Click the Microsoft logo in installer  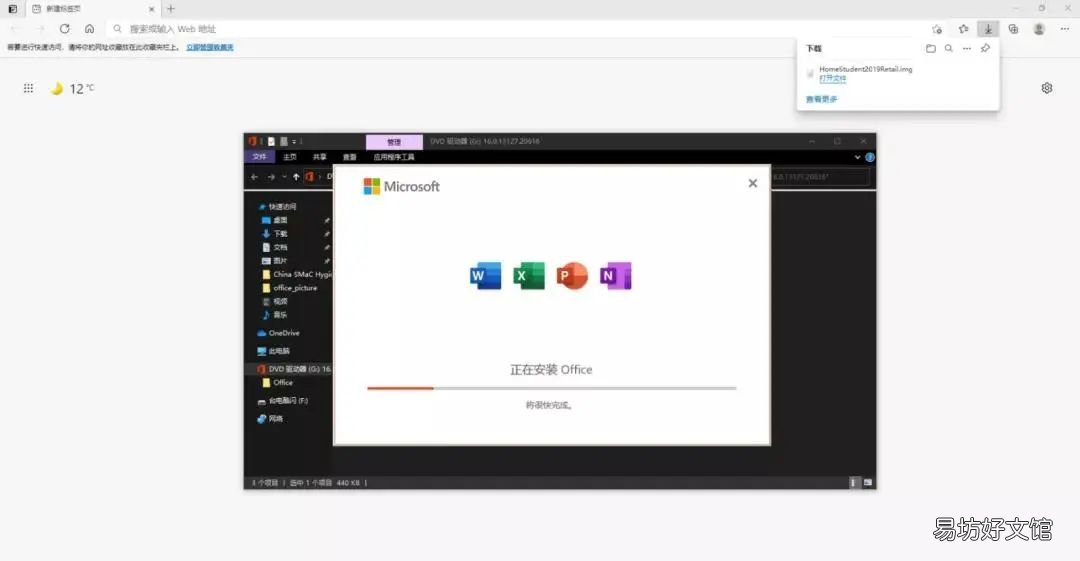pos(402,186)
